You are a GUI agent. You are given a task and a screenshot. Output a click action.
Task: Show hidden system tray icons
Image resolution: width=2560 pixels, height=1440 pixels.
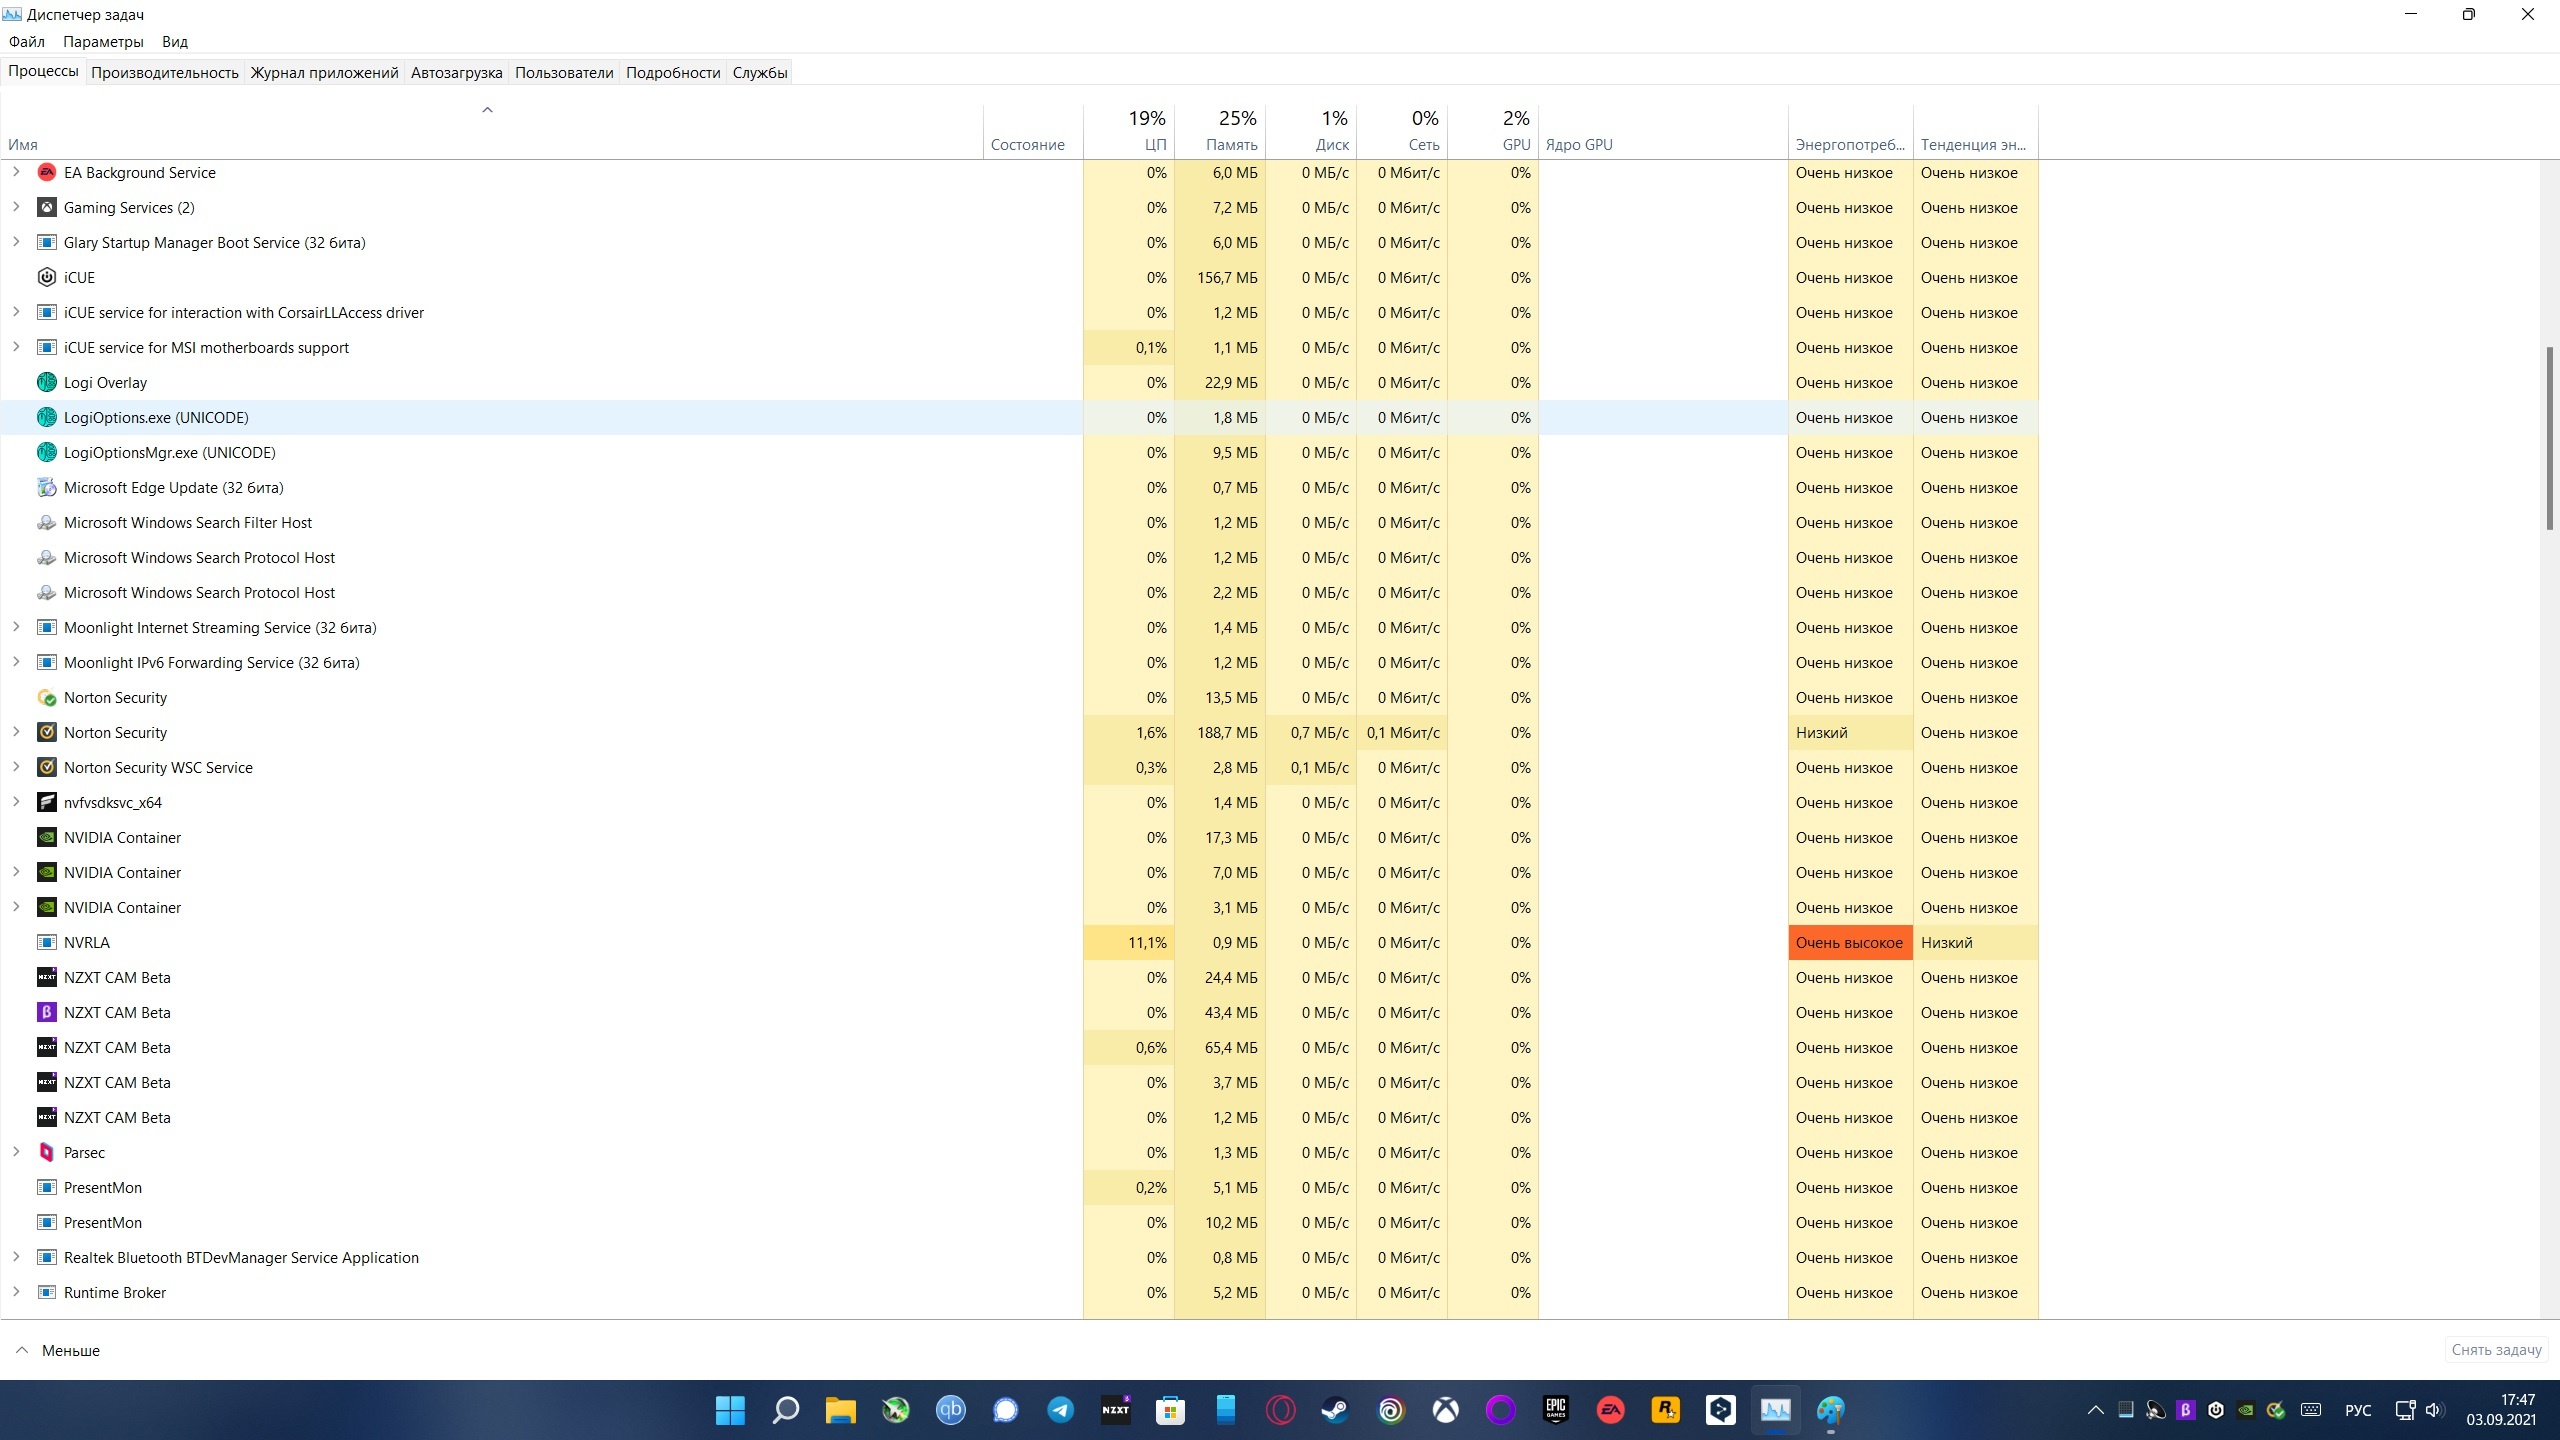(2096, 1410)
